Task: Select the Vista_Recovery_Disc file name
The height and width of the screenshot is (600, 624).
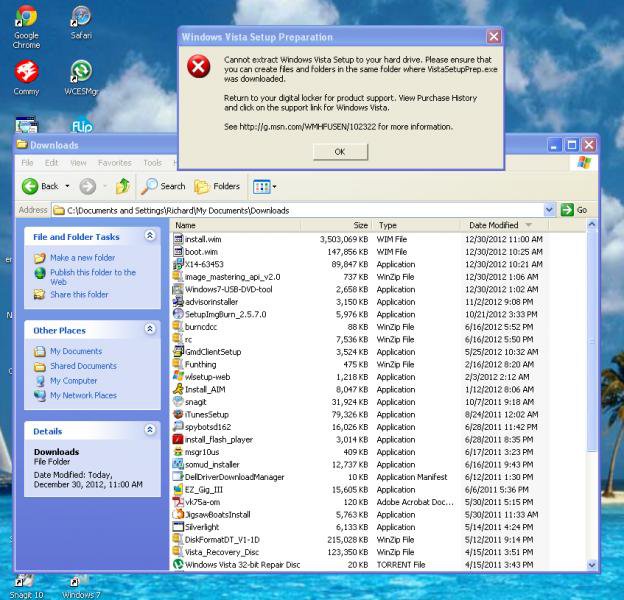Action: (x=222, y=552)
